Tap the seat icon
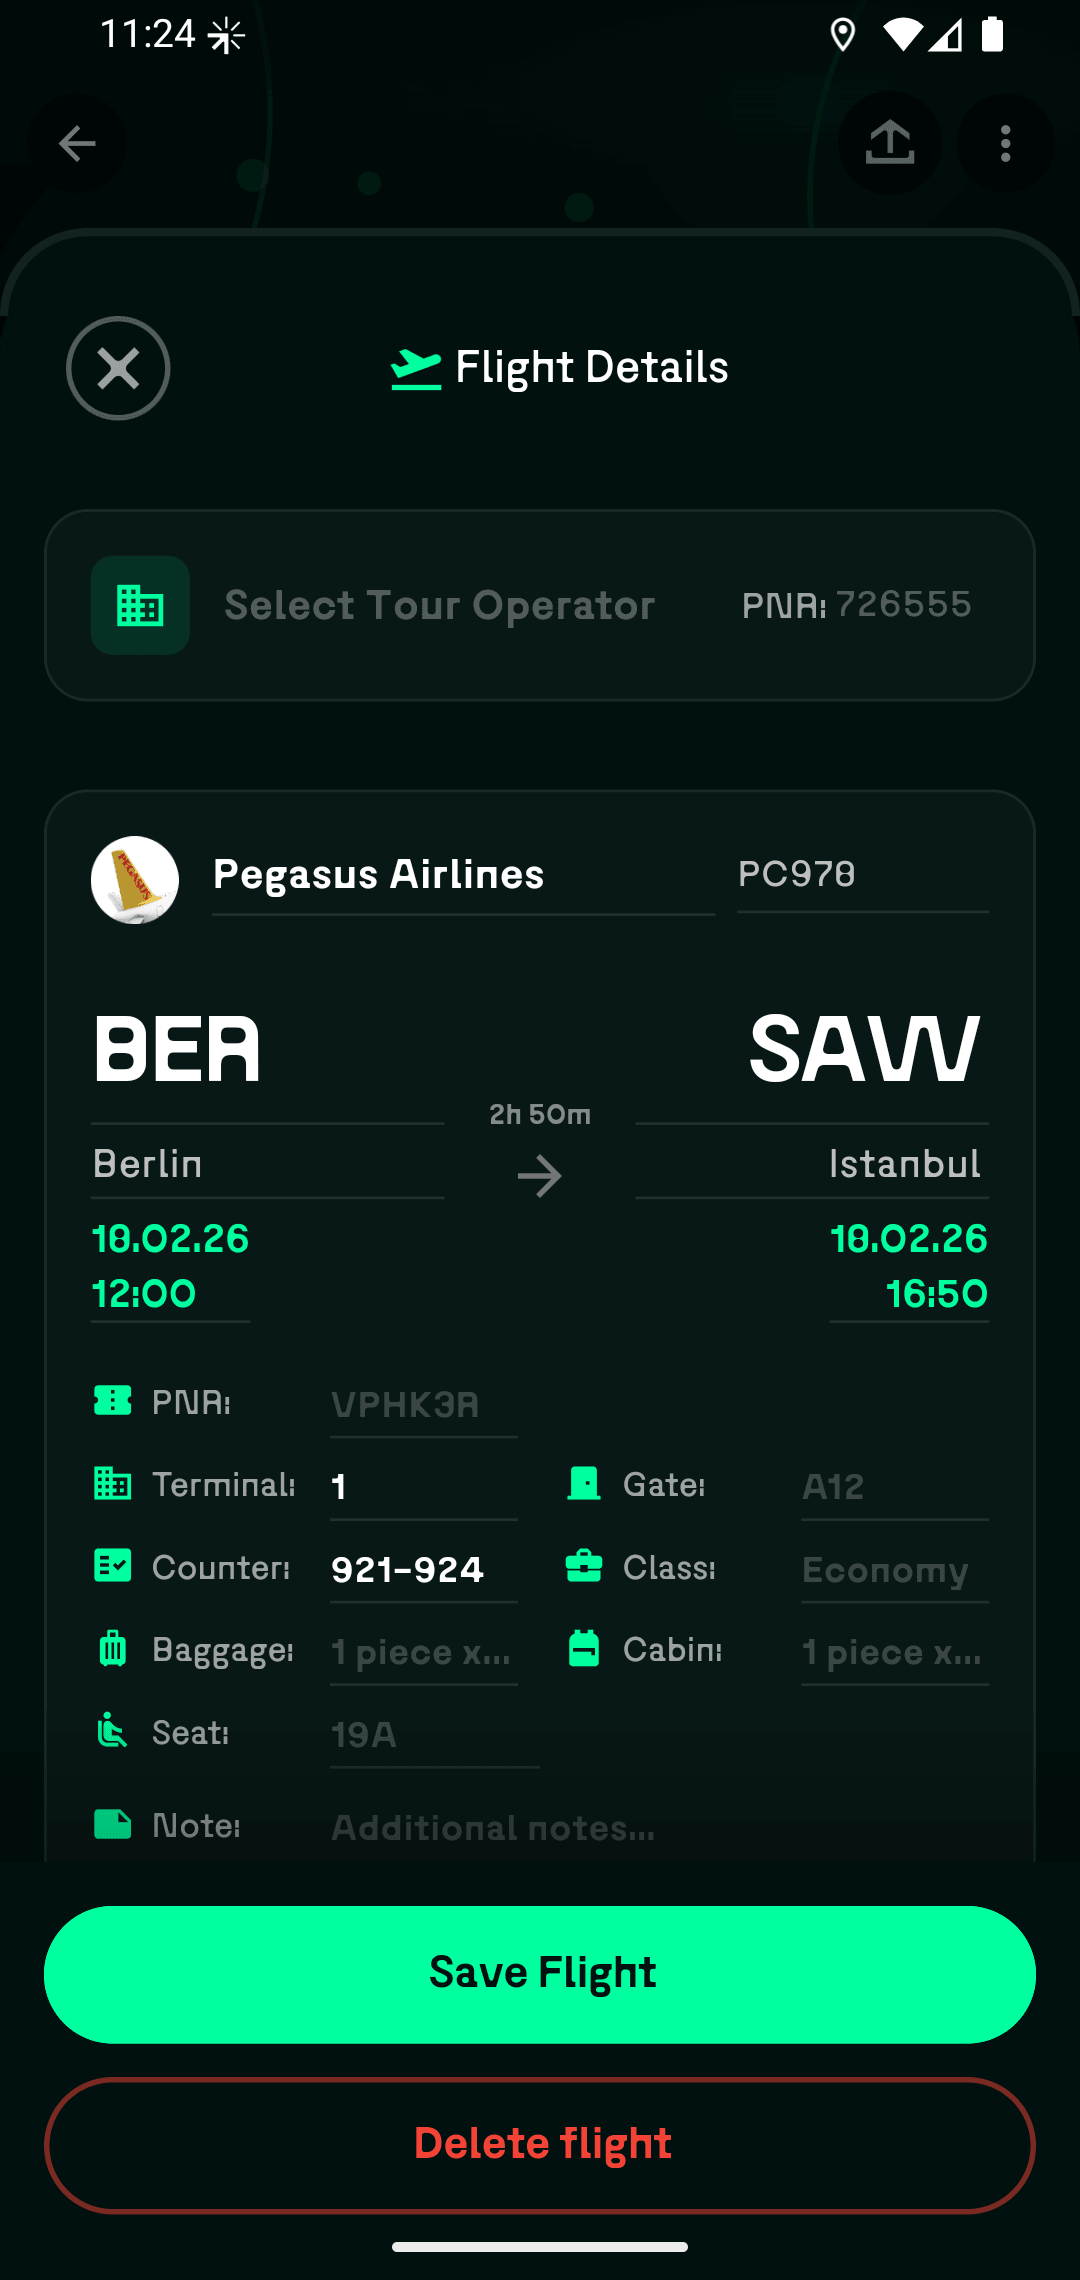This screenshot has width=1080, height=2280. pyautogui.click(x=112, y=1731)
